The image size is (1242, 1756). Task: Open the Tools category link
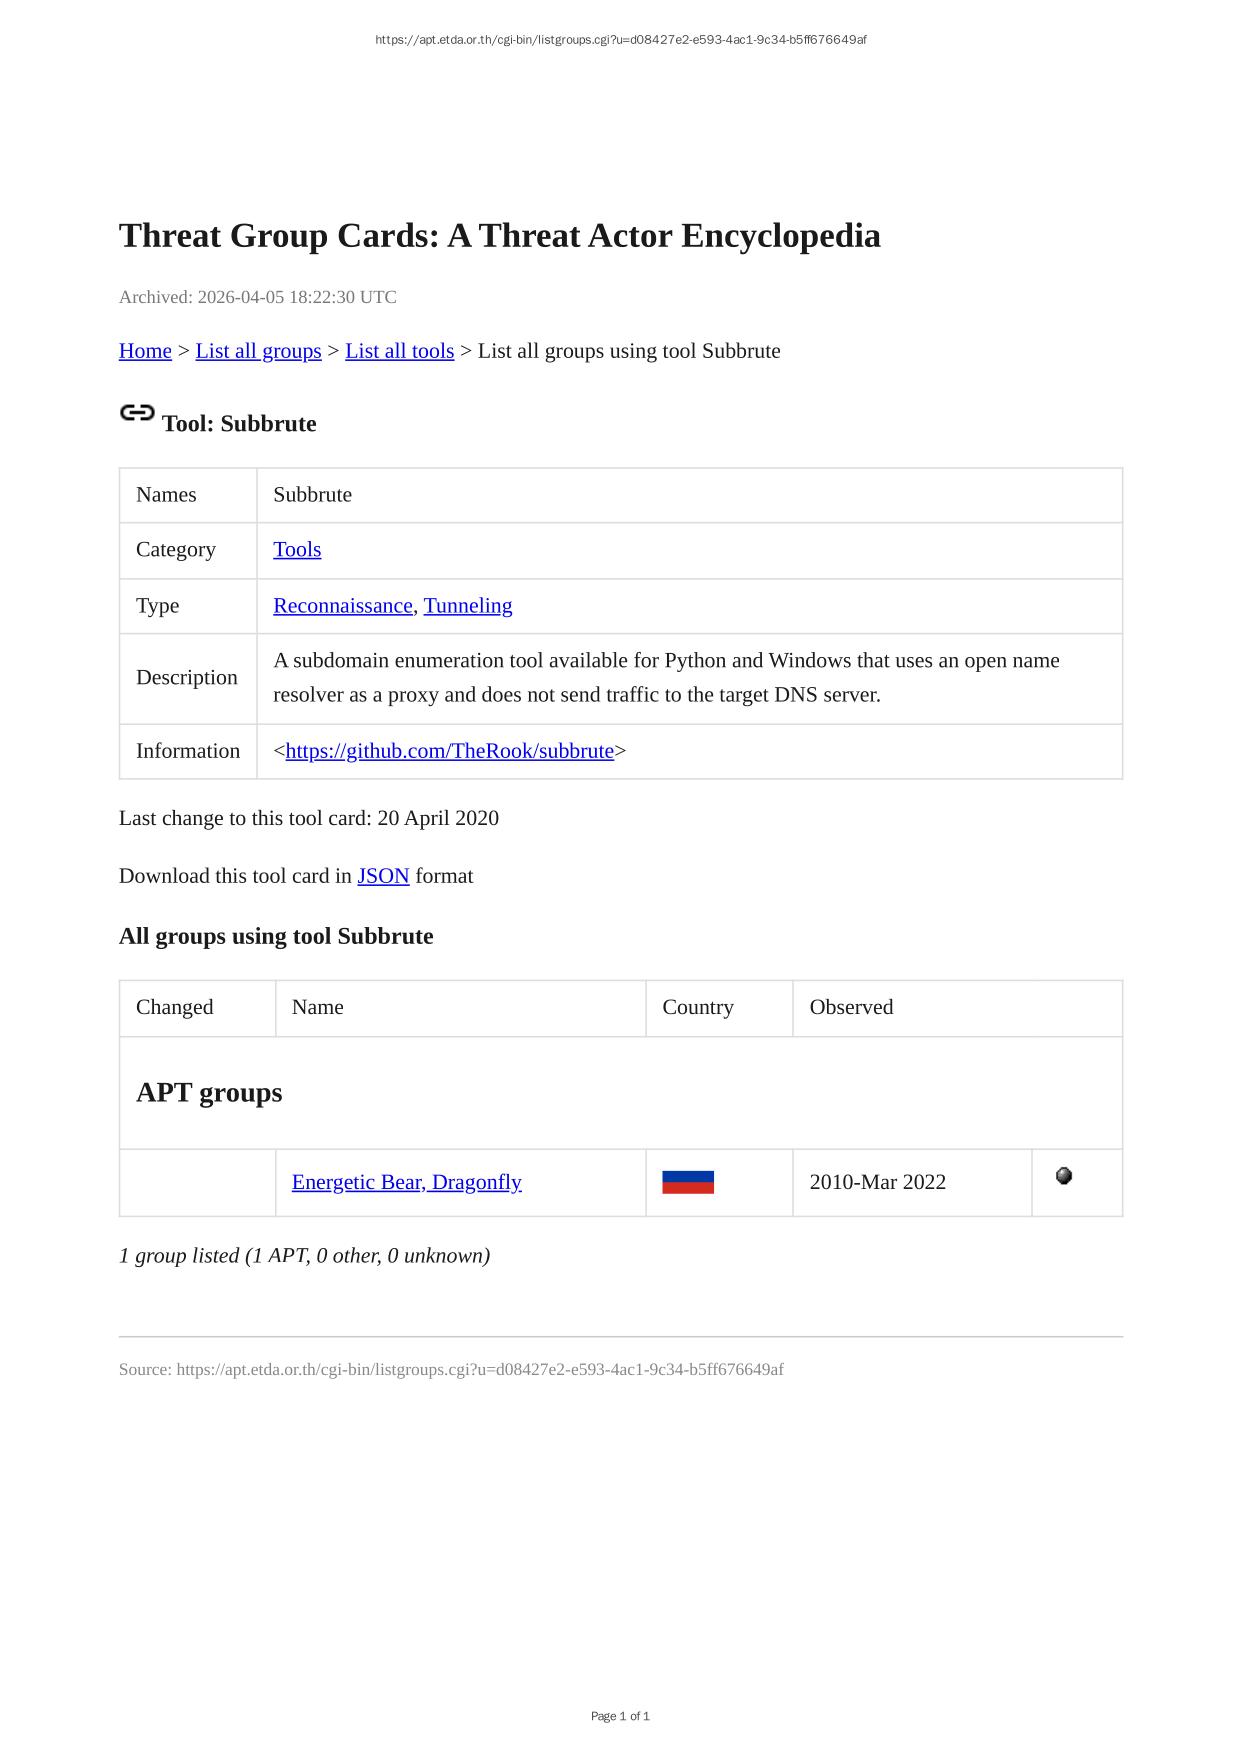[297, 550]
